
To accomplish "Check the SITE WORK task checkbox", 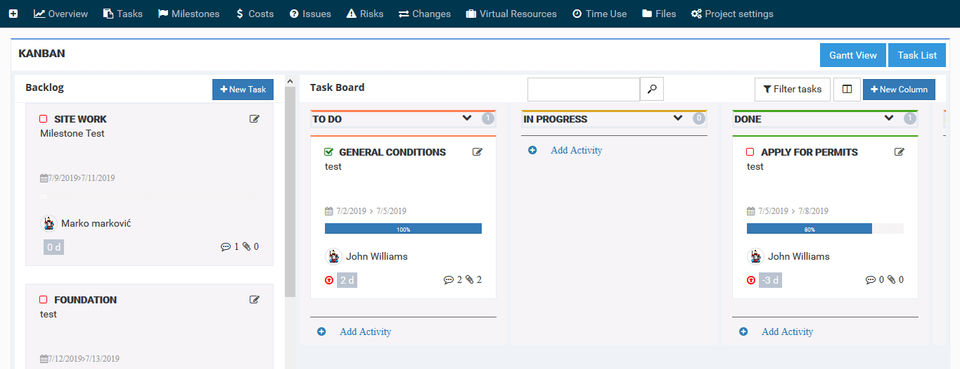I will pos(43,119).
